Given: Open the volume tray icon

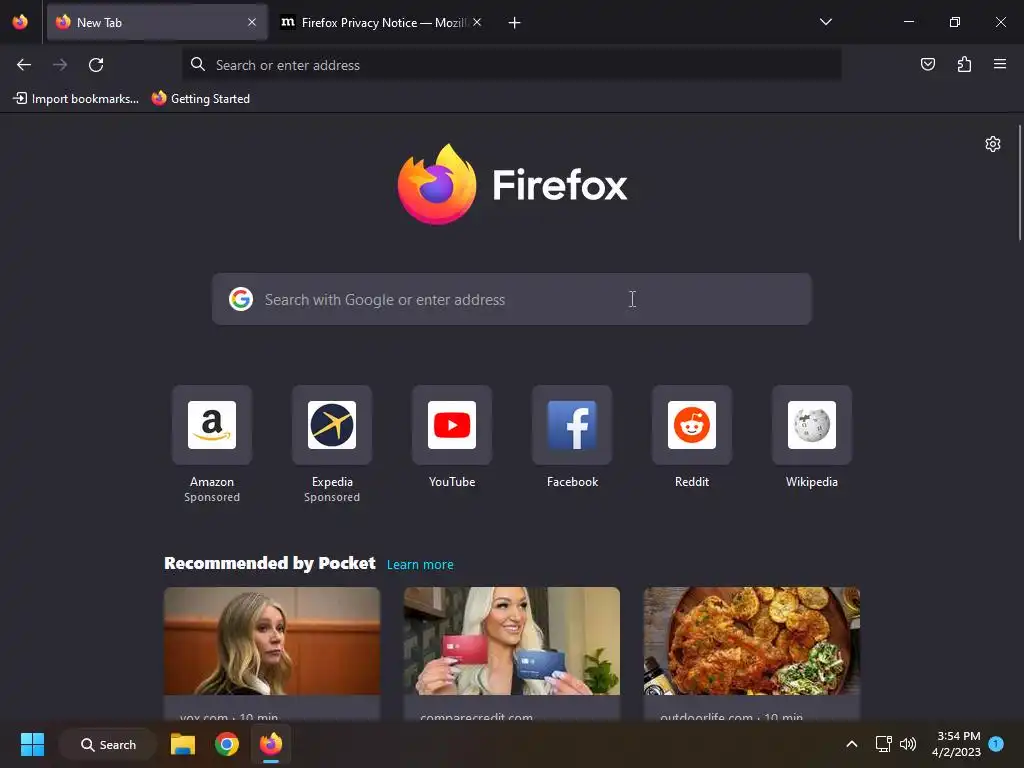Looking at the screenshot, I should click(908, 744).
